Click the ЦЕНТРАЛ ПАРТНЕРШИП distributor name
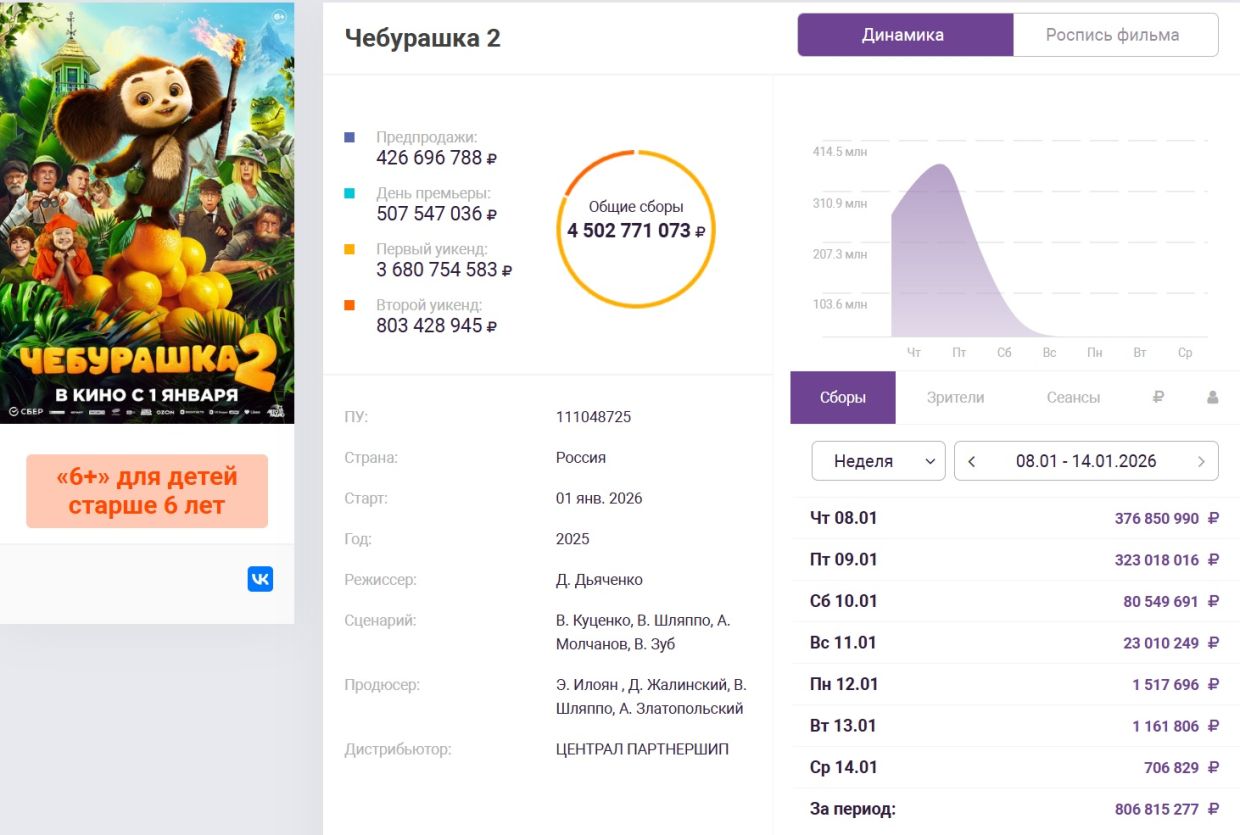The height and width of the screenshot is (835, 1240). click(x=642, y=748)
